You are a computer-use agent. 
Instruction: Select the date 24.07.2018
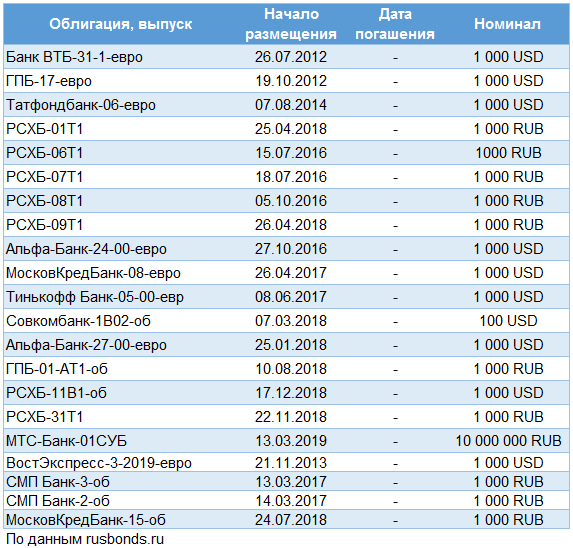pyautogui.click(x=291, y=520)
